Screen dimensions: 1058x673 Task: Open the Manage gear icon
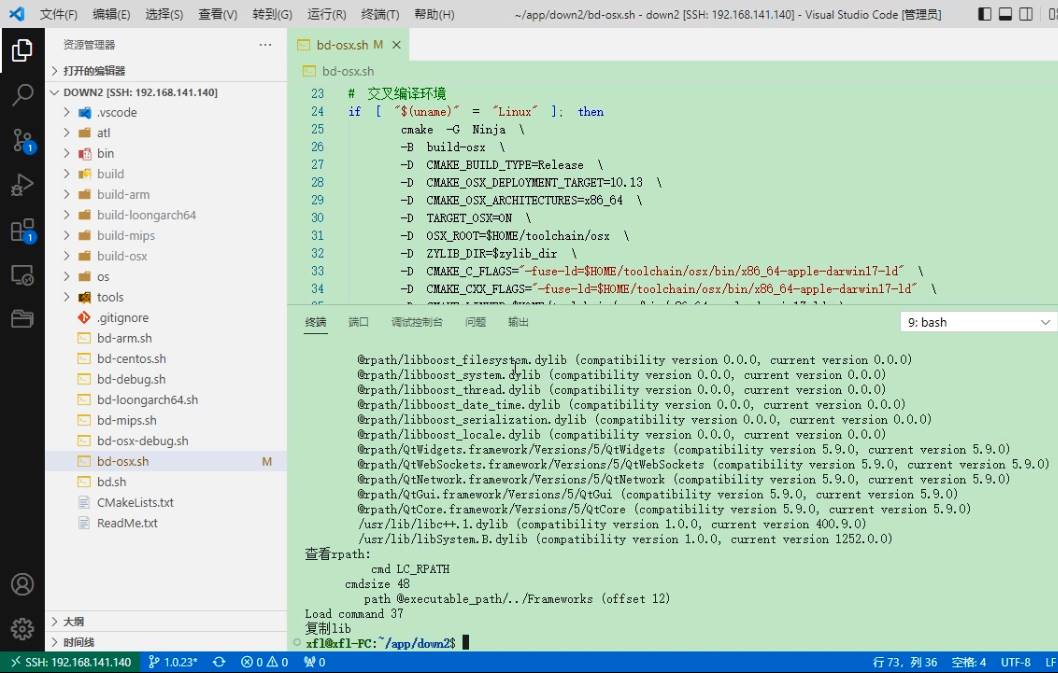click(22, 628)
